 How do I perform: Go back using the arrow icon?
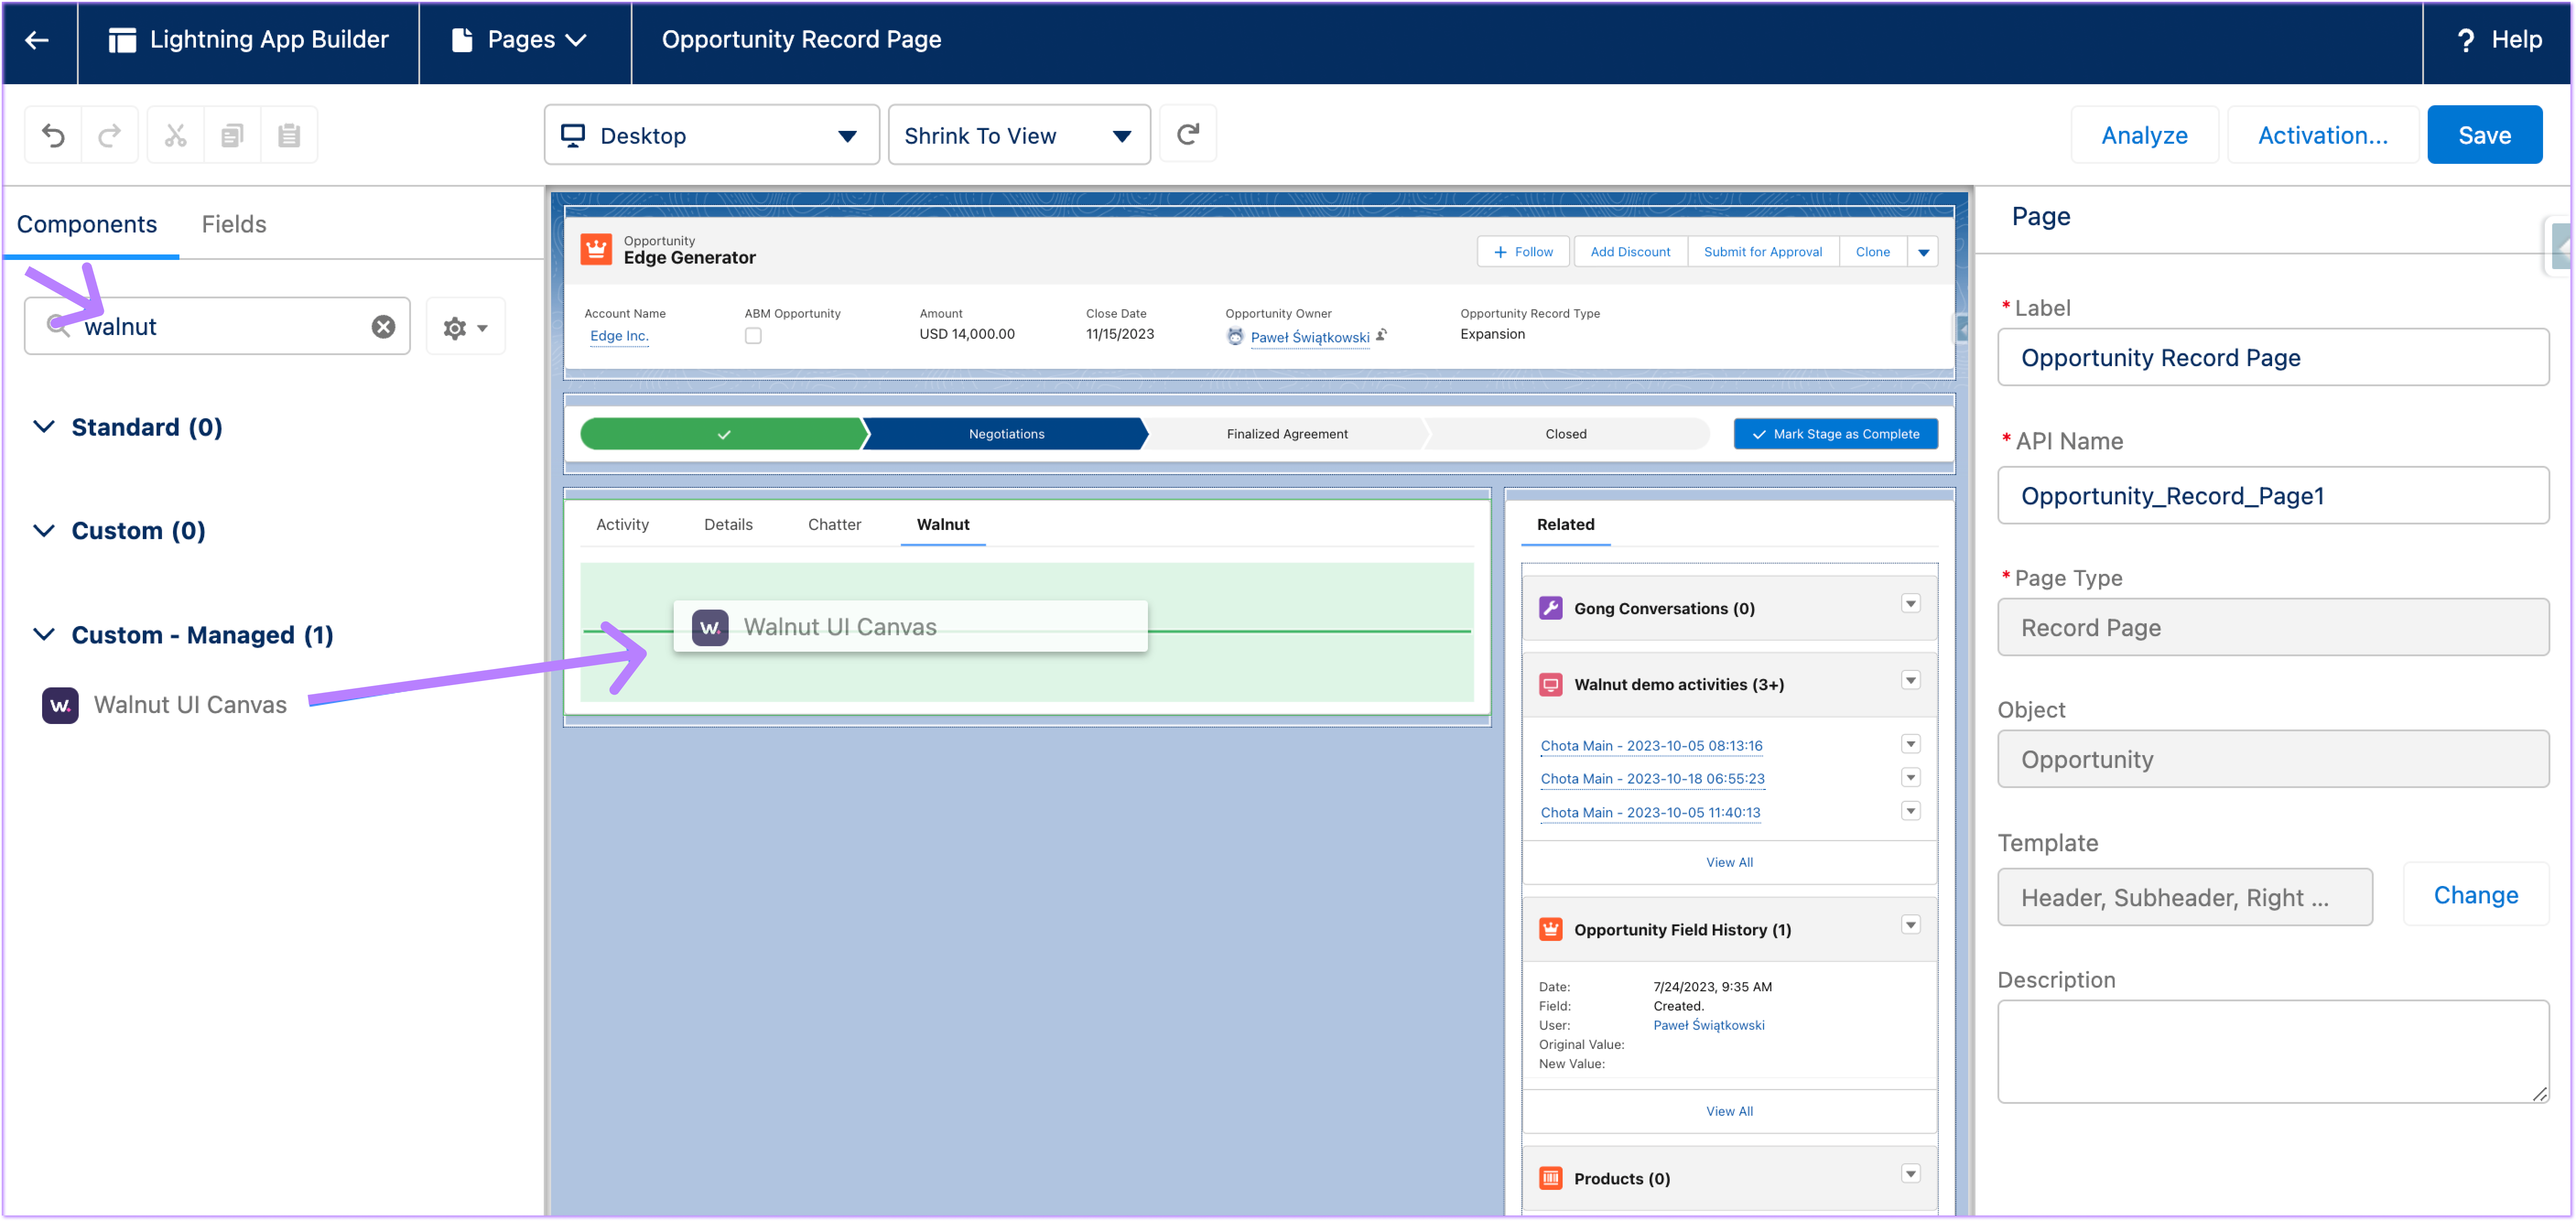click(x=37, y=40)
